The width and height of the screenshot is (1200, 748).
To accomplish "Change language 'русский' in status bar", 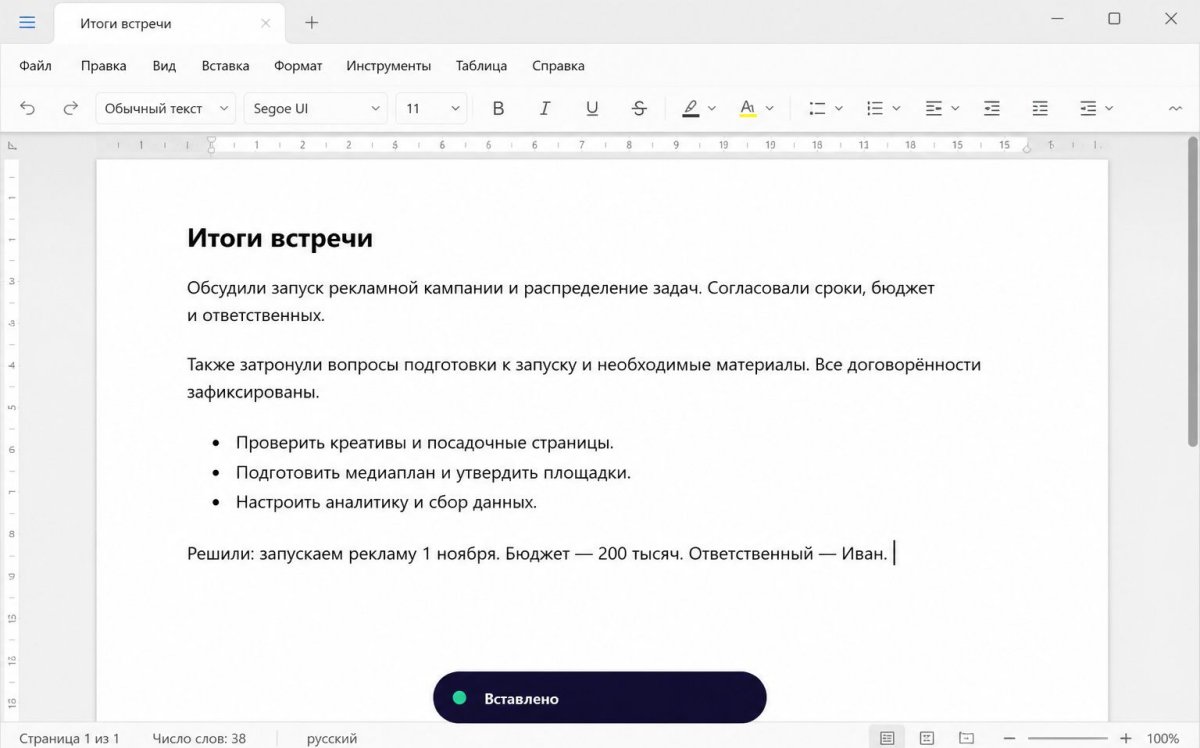I will coord(332,738).
